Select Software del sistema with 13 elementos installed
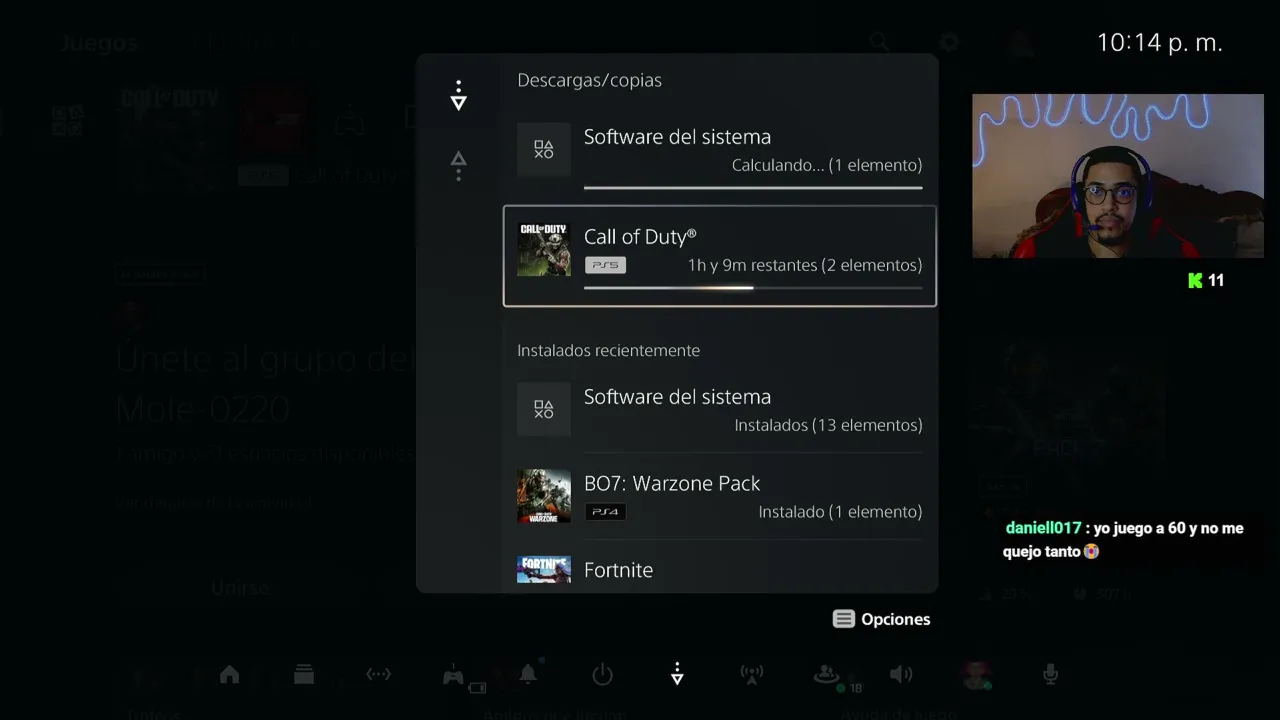This screenshot has height=720, width=1280. tap(720, 410)
